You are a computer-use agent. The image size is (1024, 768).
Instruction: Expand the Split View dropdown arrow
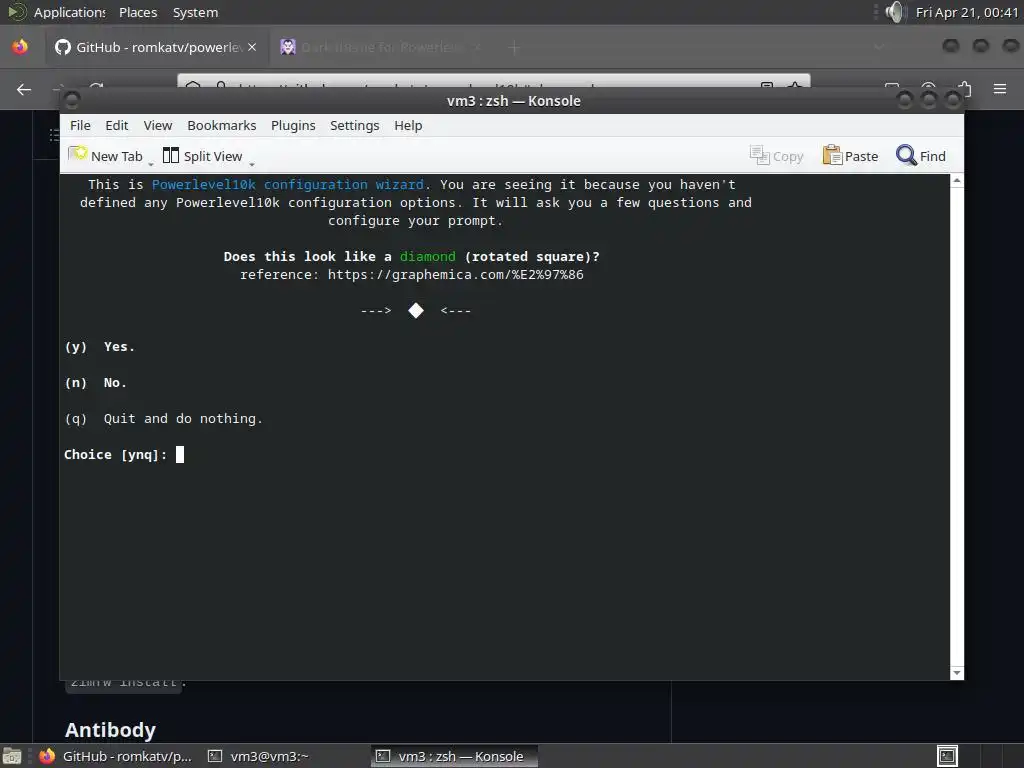click(252, 163)
